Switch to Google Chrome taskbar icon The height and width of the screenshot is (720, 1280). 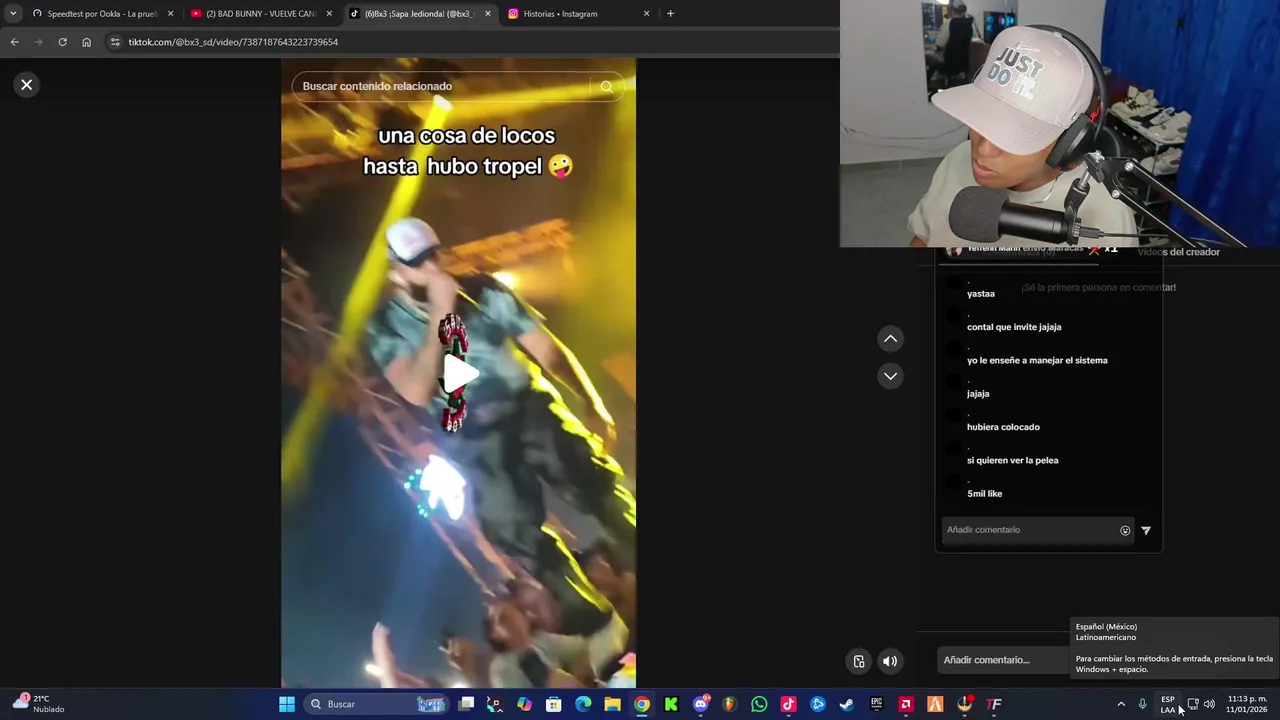point(642,704)
